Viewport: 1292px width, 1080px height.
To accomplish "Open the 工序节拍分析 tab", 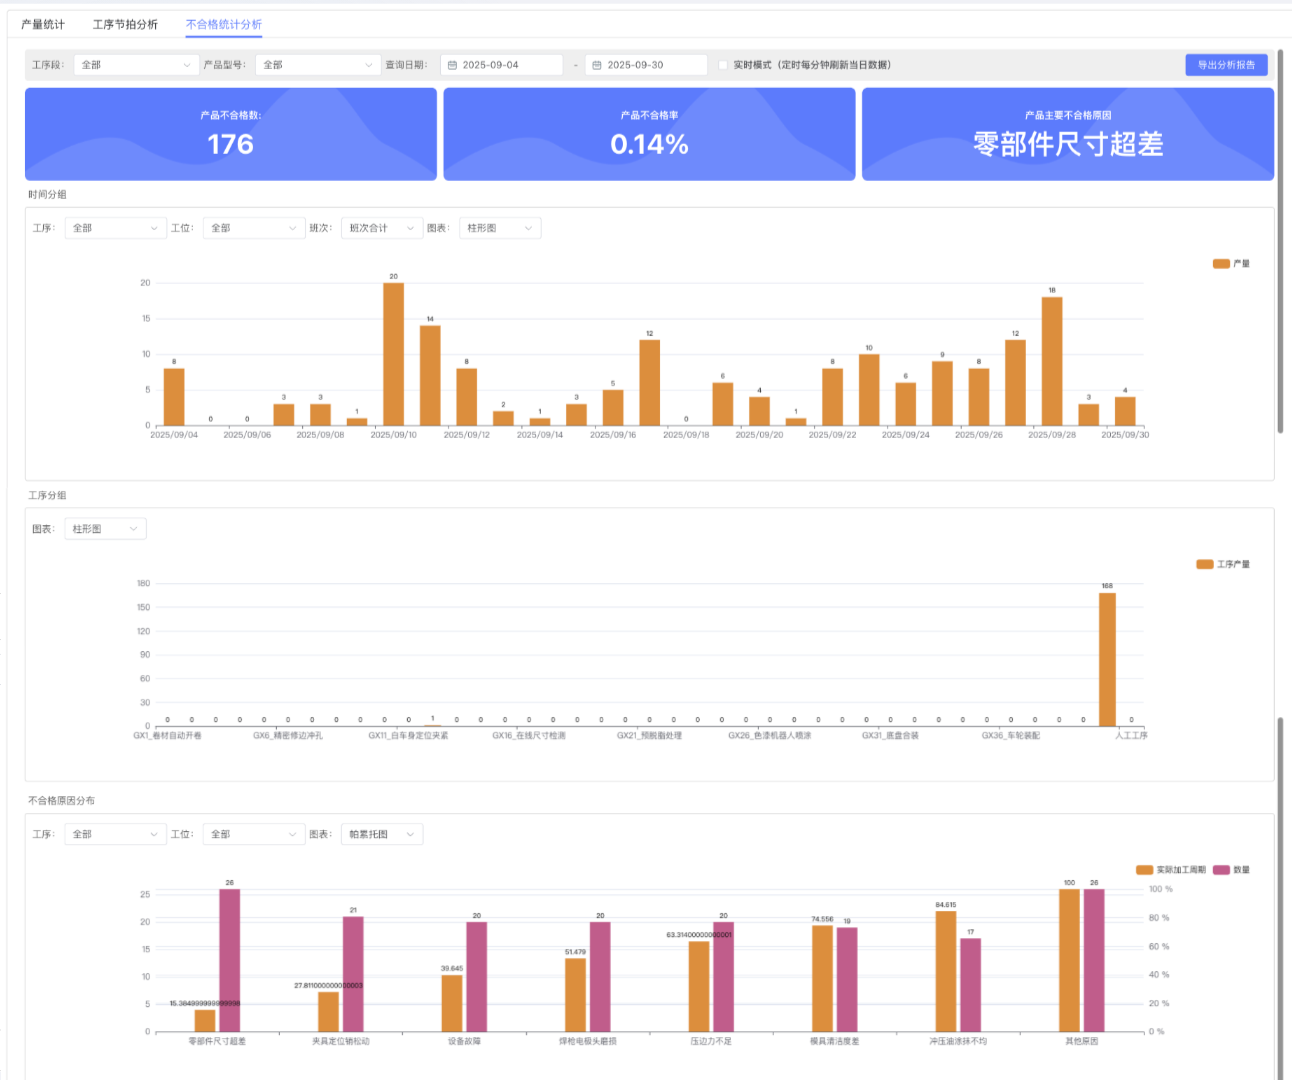I will 125,24.
